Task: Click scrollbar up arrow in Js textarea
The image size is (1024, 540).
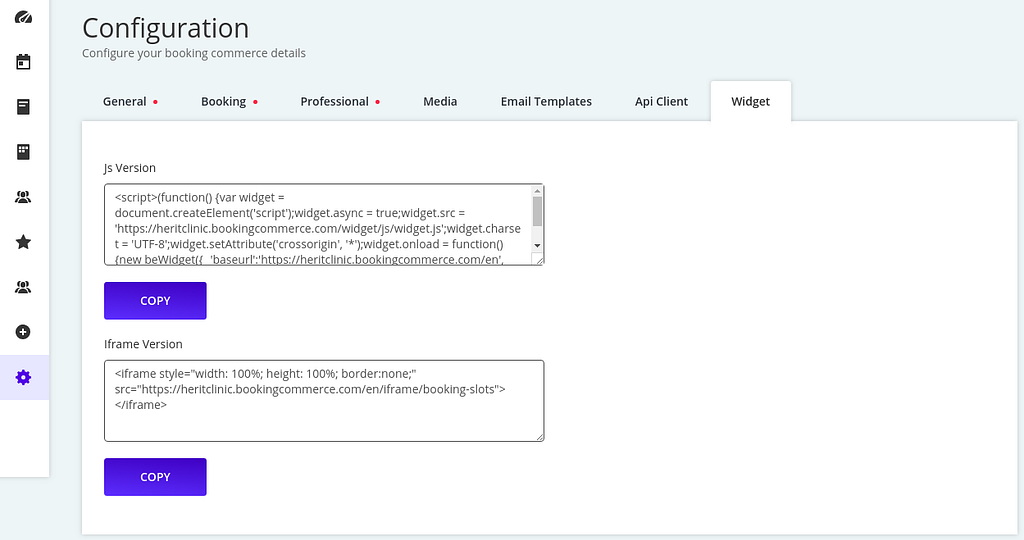Action: (x=537, y=191)
